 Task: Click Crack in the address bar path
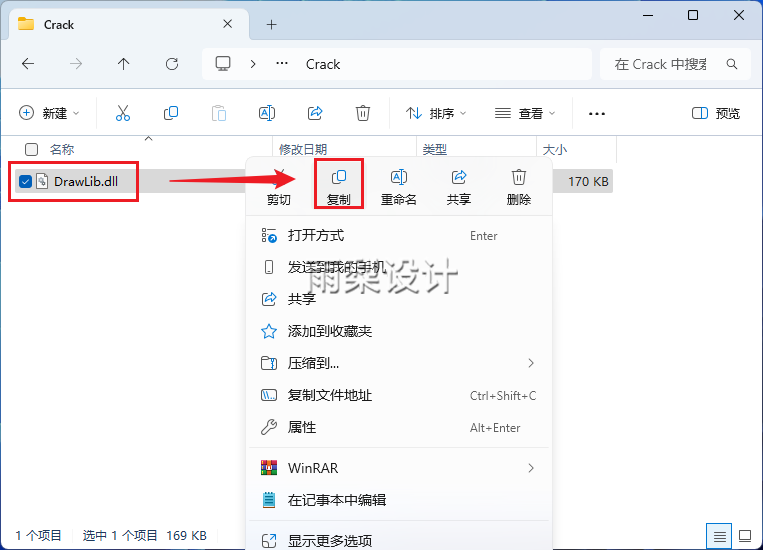point(323,64)
